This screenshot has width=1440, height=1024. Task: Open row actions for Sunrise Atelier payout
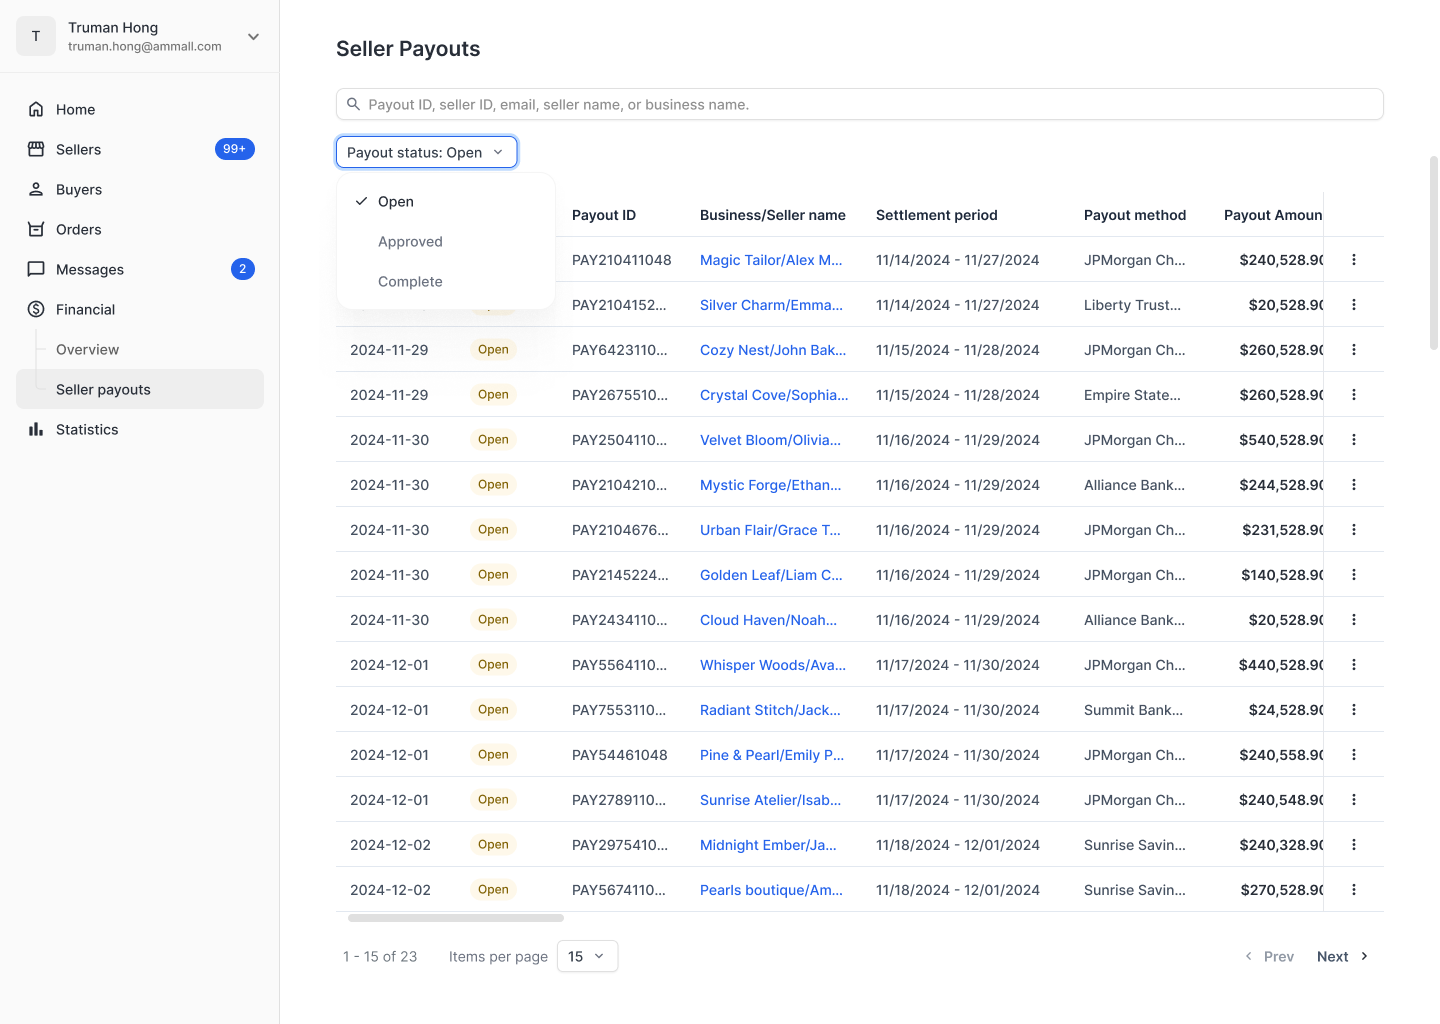click(x=1354, y=800)
